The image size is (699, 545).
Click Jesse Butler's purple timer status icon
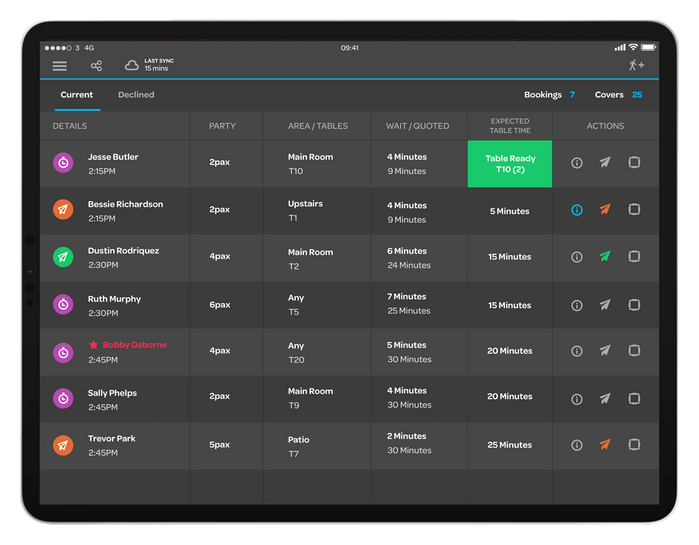(x=63, y=163)
